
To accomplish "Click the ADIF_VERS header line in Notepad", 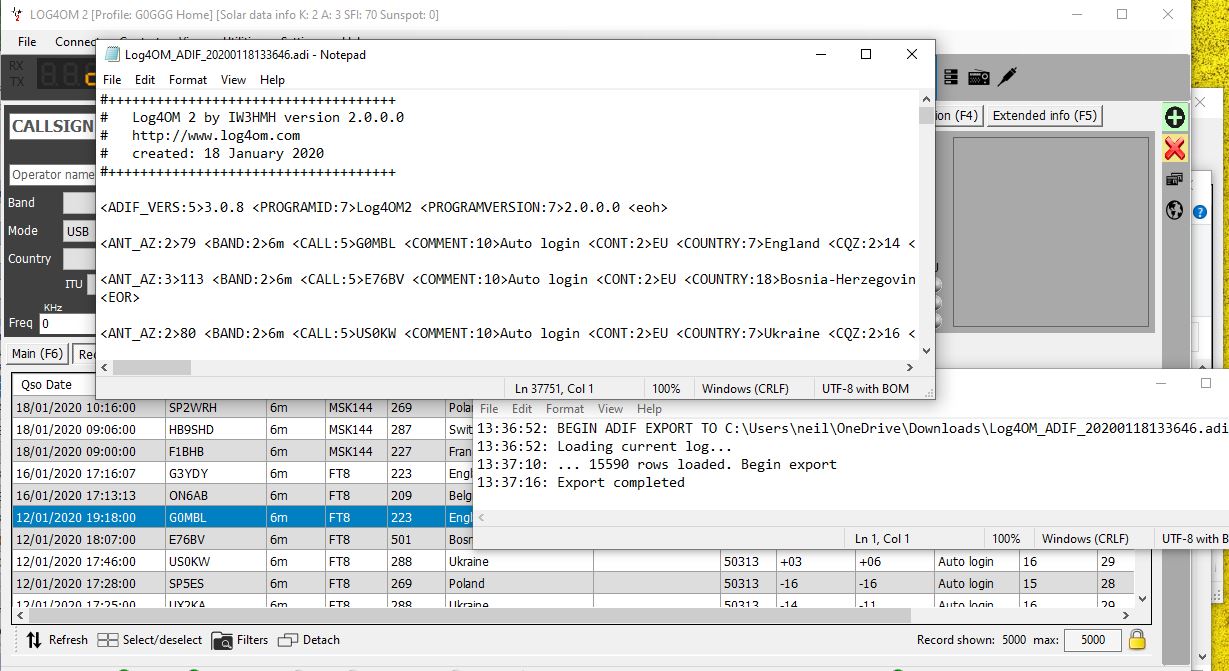I will [x=384, y=208].
